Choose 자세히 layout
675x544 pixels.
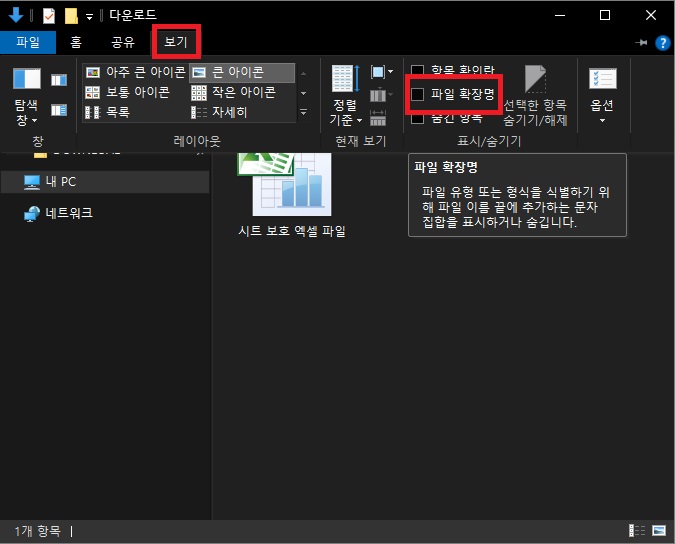(219, 112)
